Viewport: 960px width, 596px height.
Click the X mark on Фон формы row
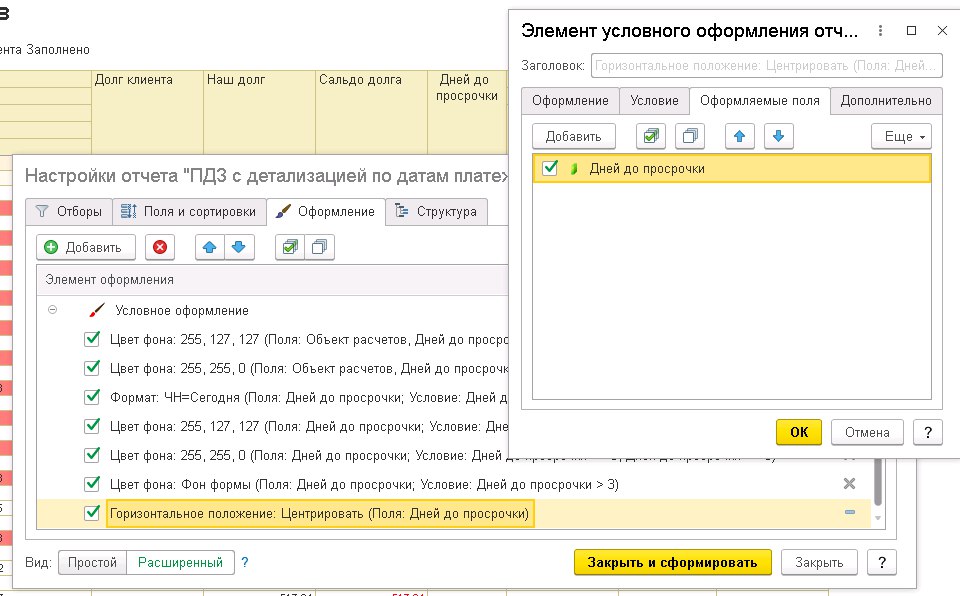point(849,483)
